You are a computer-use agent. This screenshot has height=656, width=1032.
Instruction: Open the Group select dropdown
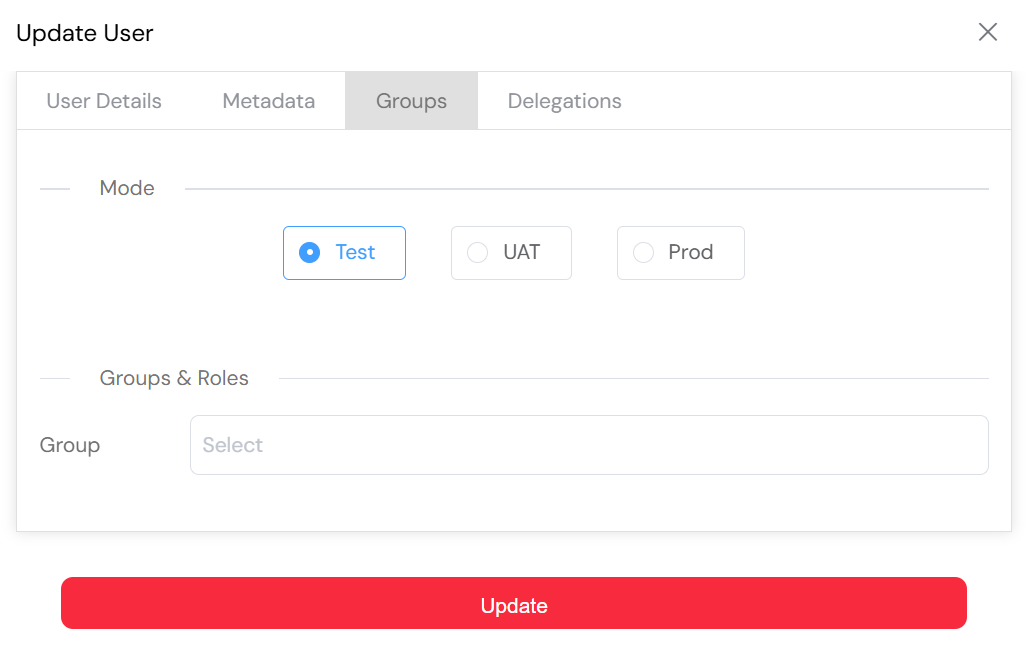pos(589,445)
